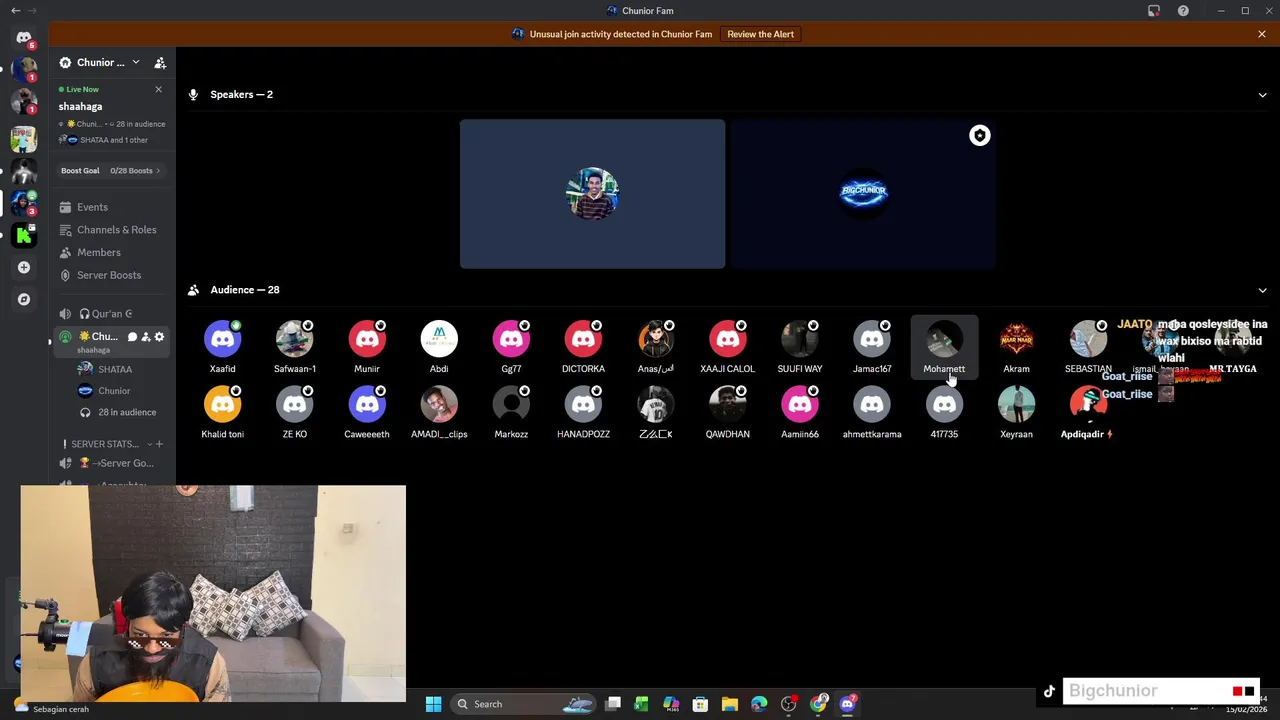Open the Windows Start menu
1280x720 pixels.
click(433, 704)
